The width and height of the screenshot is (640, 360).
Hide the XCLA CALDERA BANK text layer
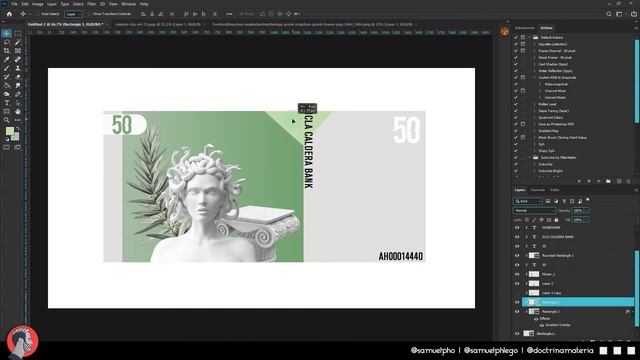(x=517, y=237)
